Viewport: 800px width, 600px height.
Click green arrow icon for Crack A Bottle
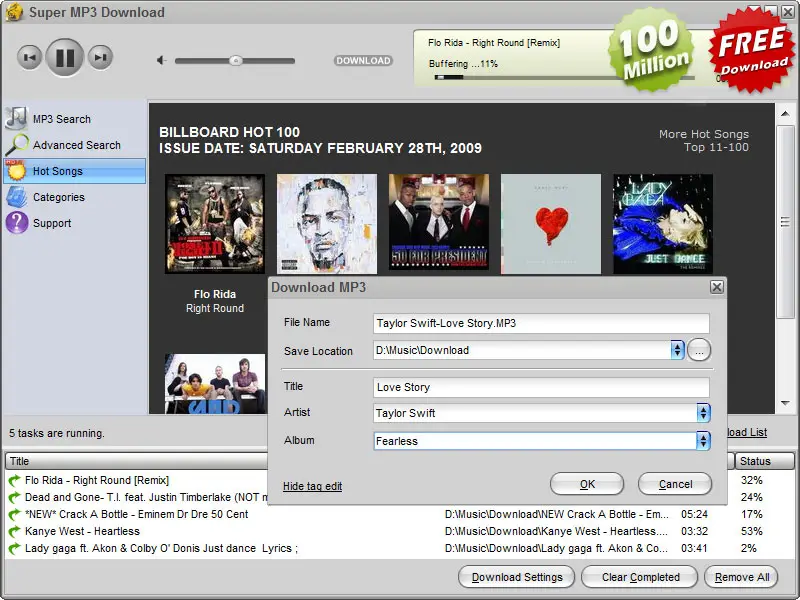[x=14, y=514]
